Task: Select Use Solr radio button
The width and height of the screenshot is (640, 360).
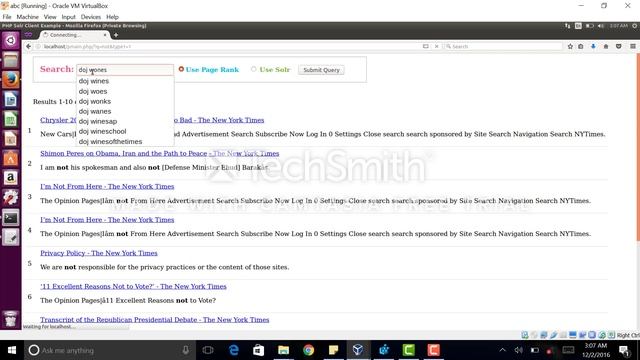Action: coord(253,69)
